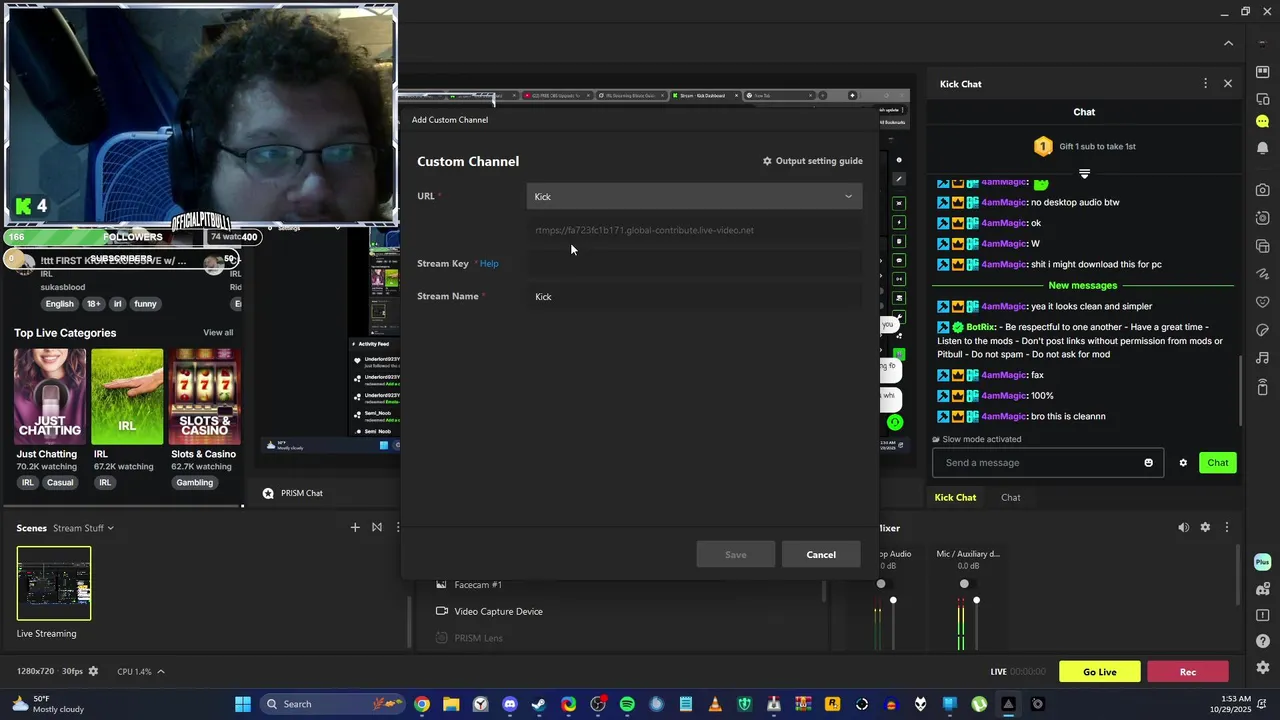Image resolution: width=1280 pixels, height=720 pixels.
Task: Start recording with Rec button
Action: (x=1188, y=672)
